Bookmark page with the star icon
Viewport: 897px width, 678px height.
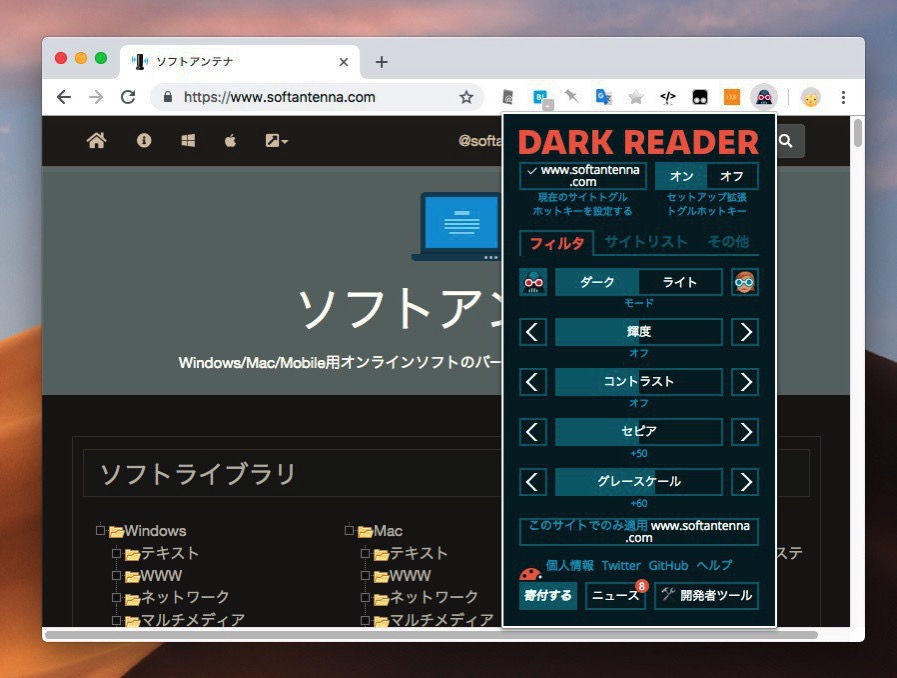466,97
